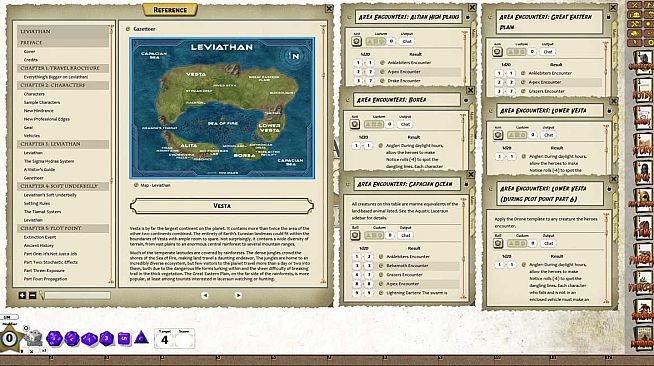654x366 pixels.
Task: Click roll button in Borea encounters table
Action: click(x=355, y=124)
